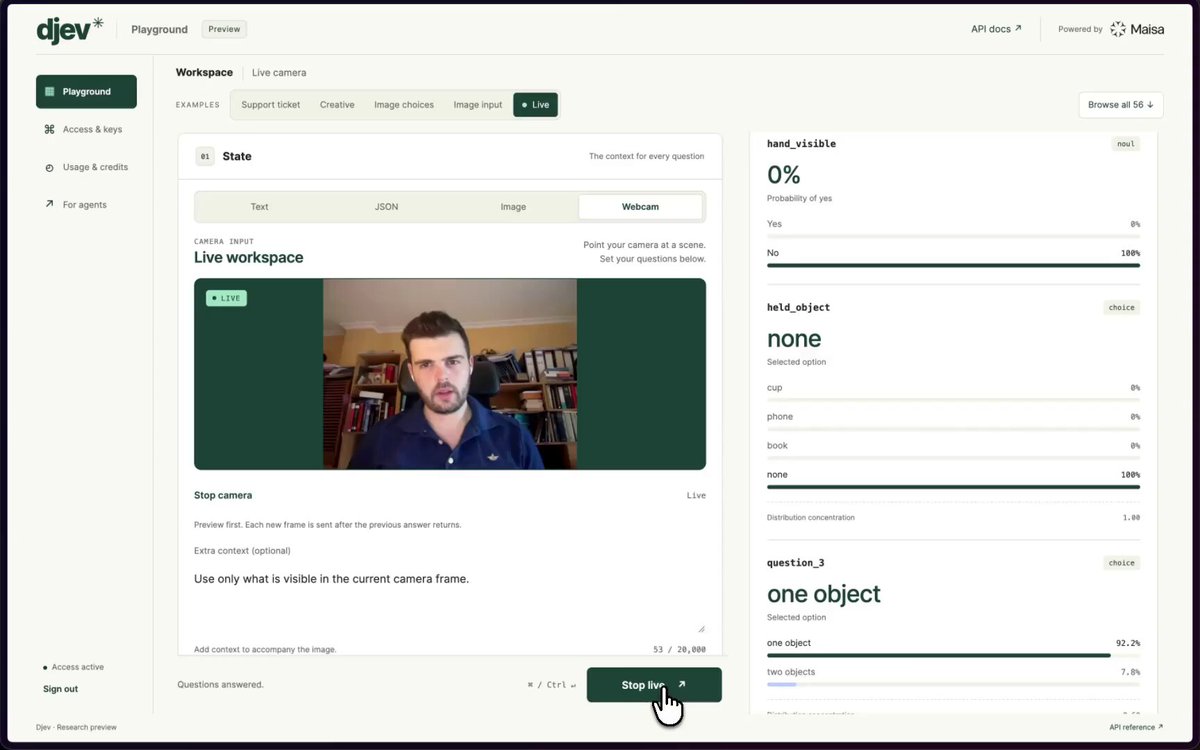Click the Usage & credits icon
The height and width of the screenshot is (750, 1200).
pos(49,167)
